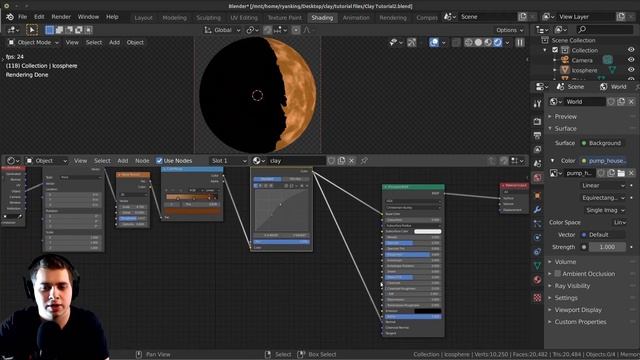Expand the Preview panel in World properties
The image size is (640, 360).
click(565, 117)
